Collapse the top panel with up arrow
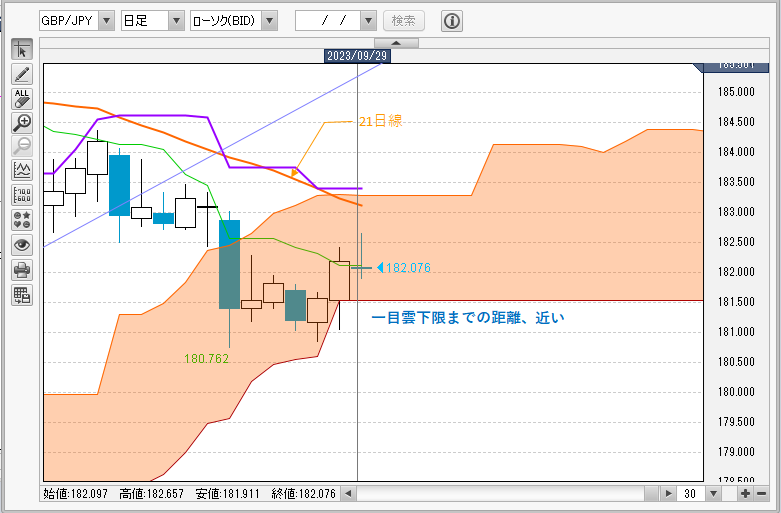Image resolution: width=781 pixels, height=513 pixels. (x=396, y=43)
